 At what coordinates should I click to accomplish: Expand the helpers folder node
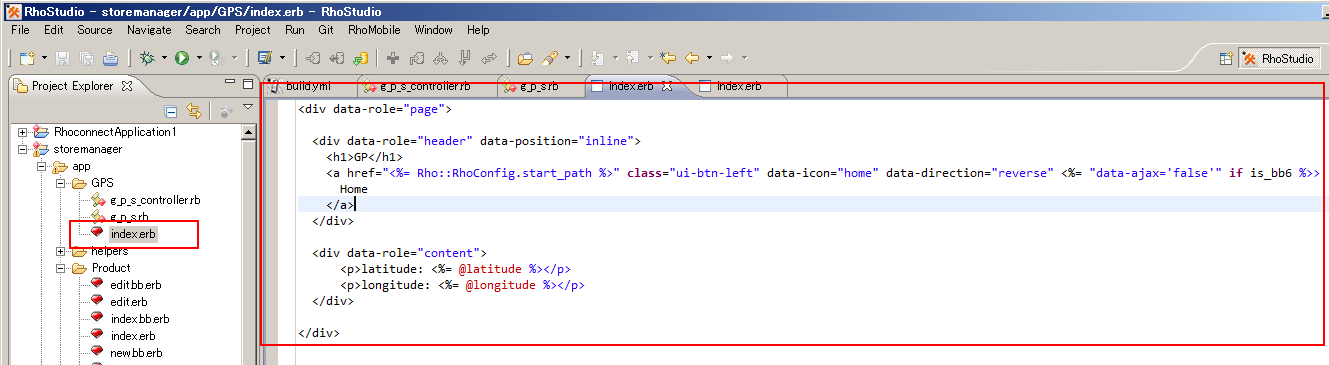click(61, 251)
